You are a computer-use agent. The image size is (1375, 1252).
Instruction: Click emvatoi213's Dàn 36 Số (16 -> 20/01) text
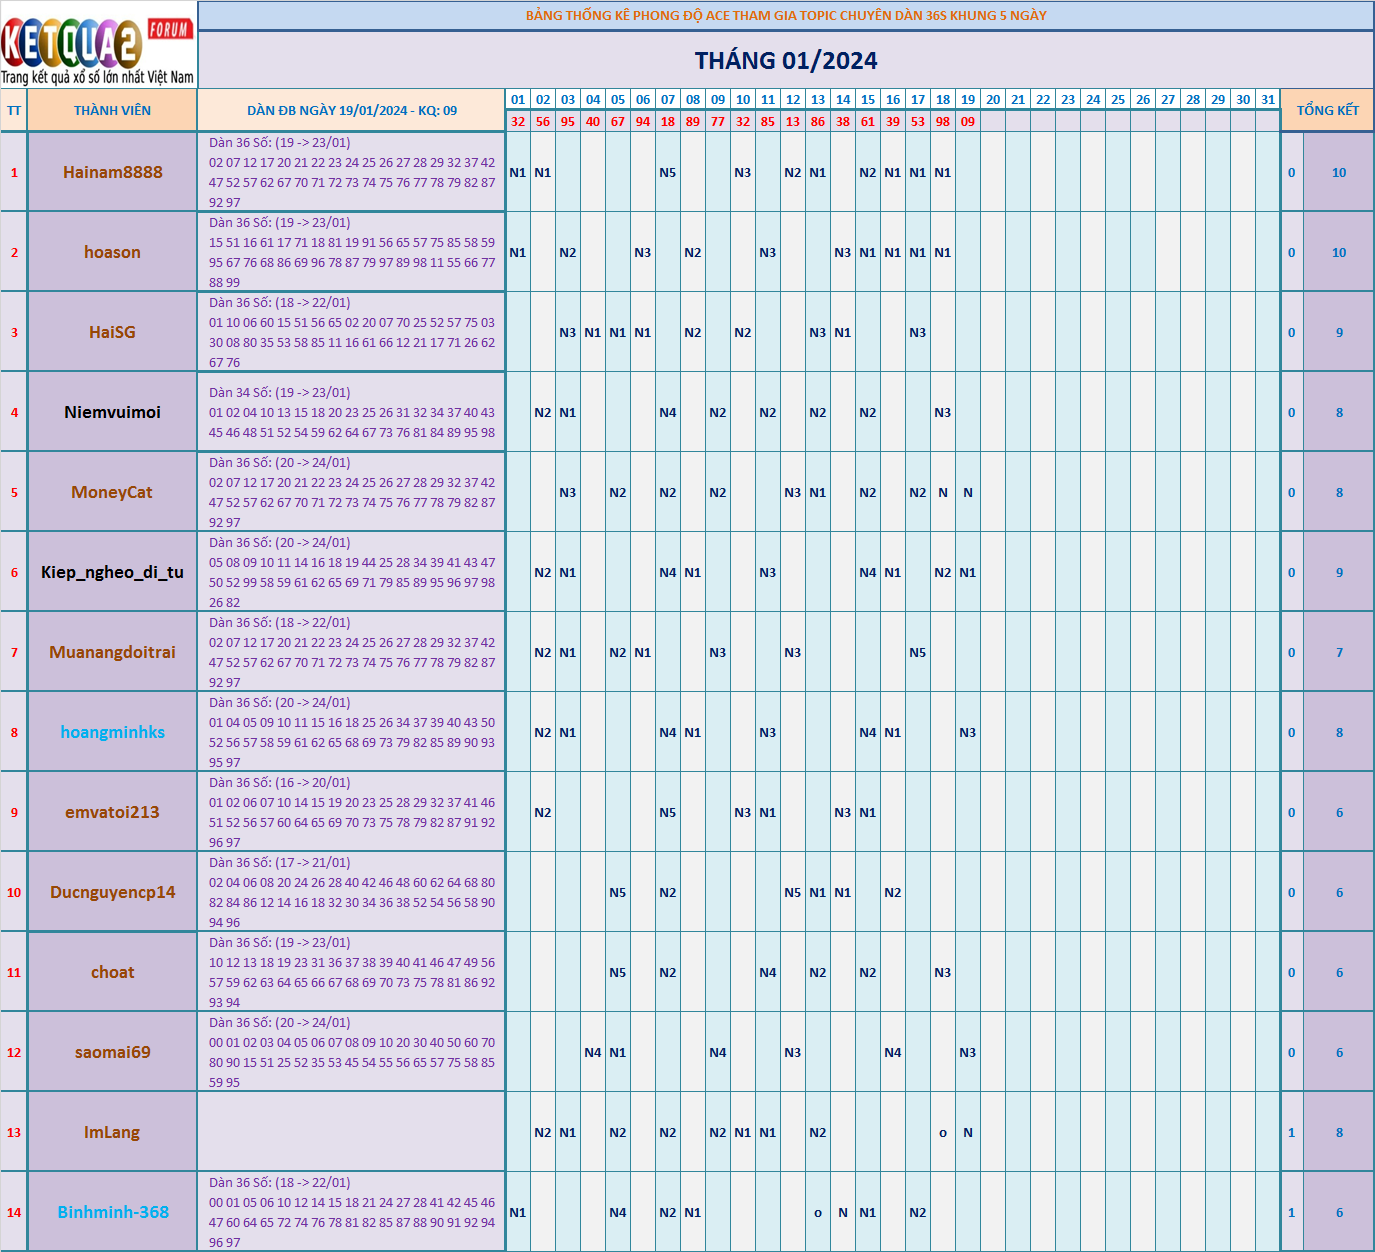click(x=280, y=782)
